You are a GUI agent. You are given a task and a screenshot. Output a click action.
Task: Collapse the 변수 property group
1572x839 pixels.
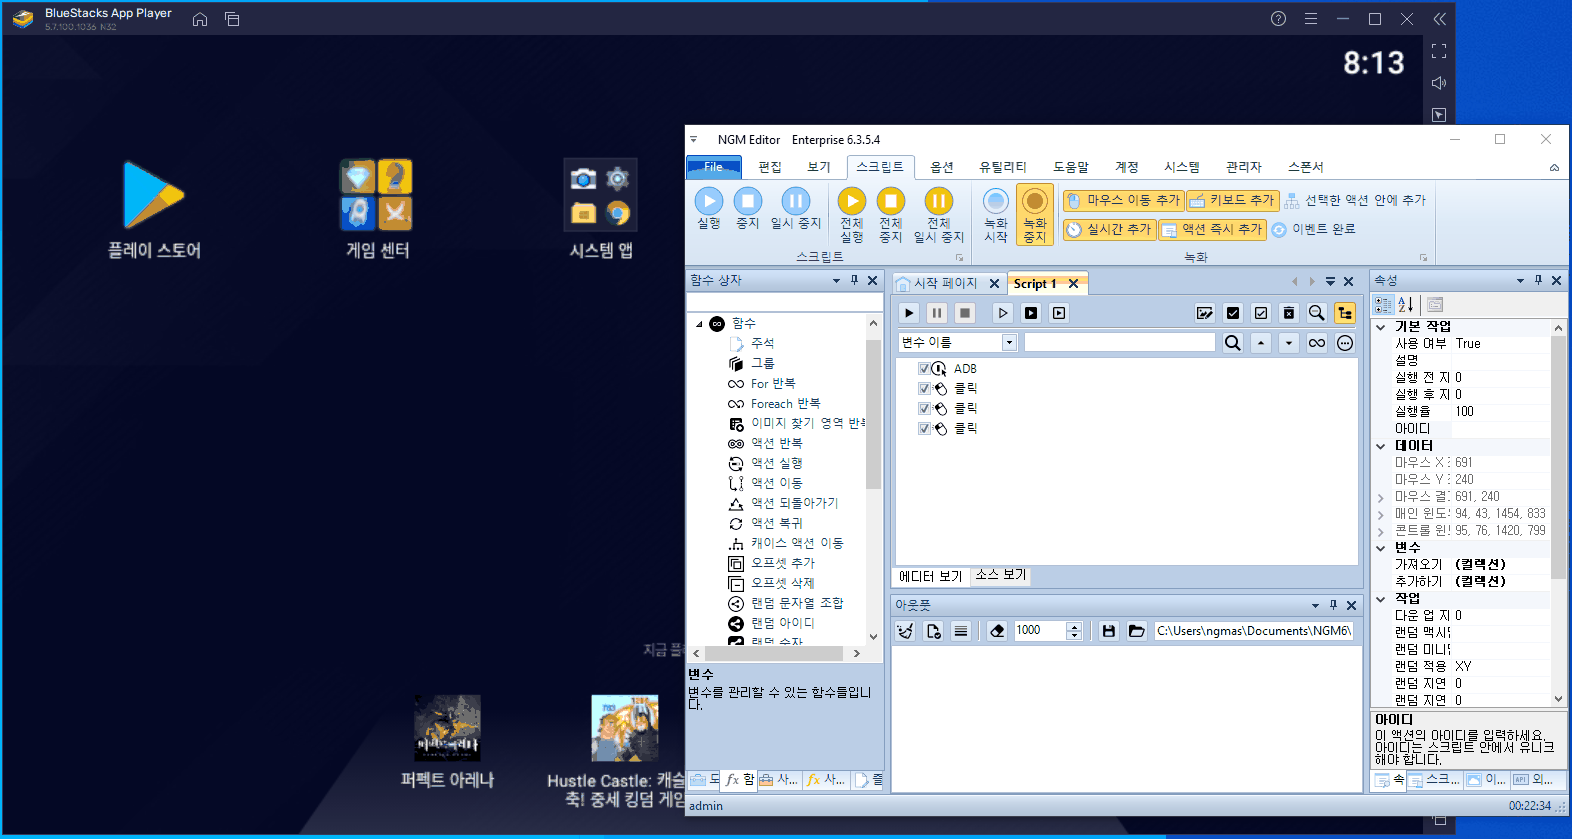coord(1381,548)
